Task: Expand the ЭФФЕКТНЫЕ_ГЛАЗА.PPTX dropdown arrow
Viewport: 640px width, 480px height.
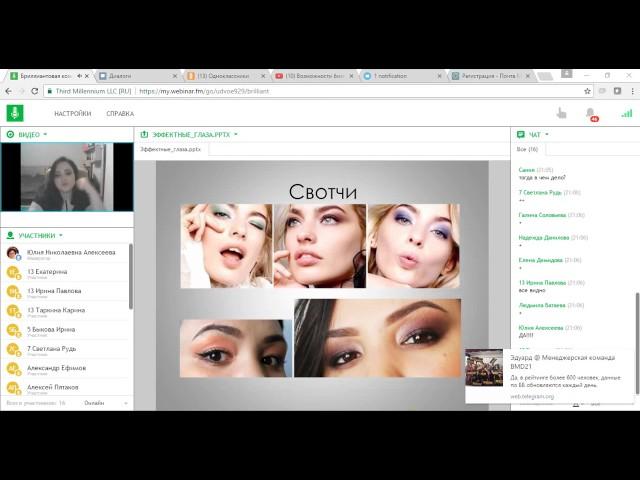Action: tap(236, 134)
